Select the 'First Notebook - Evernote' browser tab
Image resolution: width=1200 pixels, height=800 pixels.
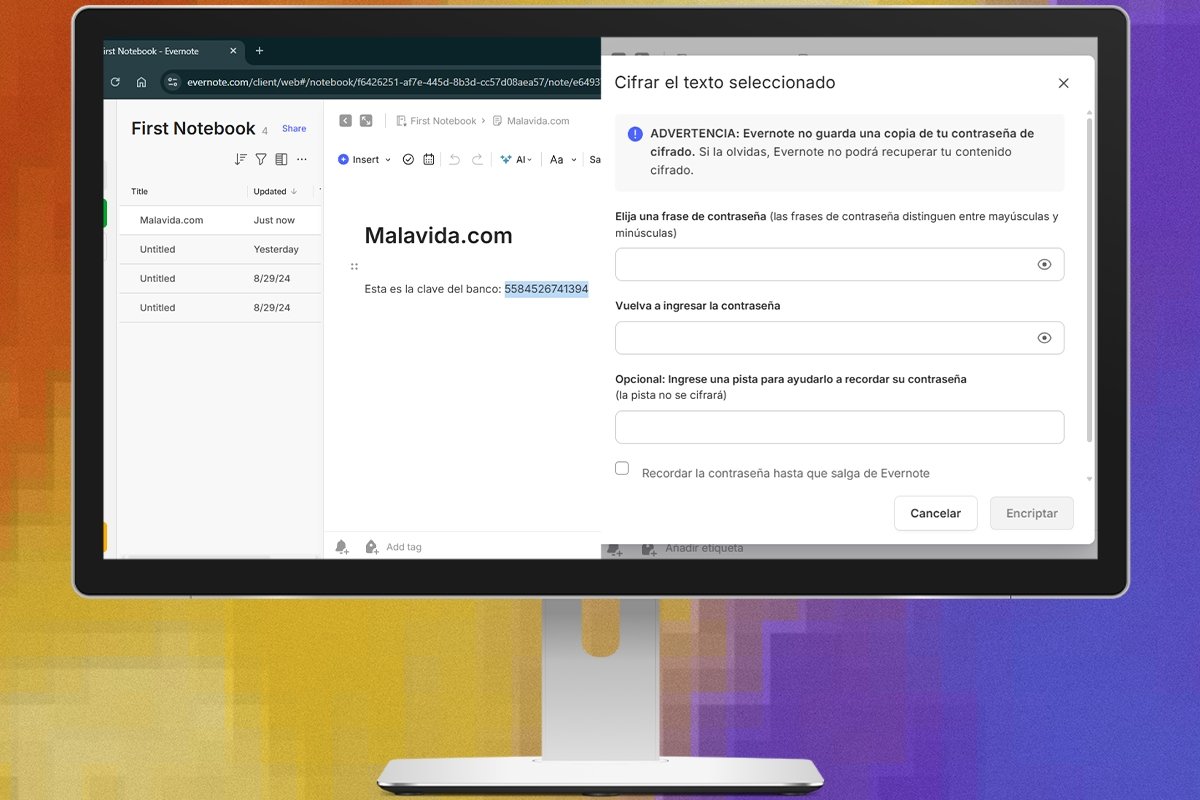coord(160,51)
